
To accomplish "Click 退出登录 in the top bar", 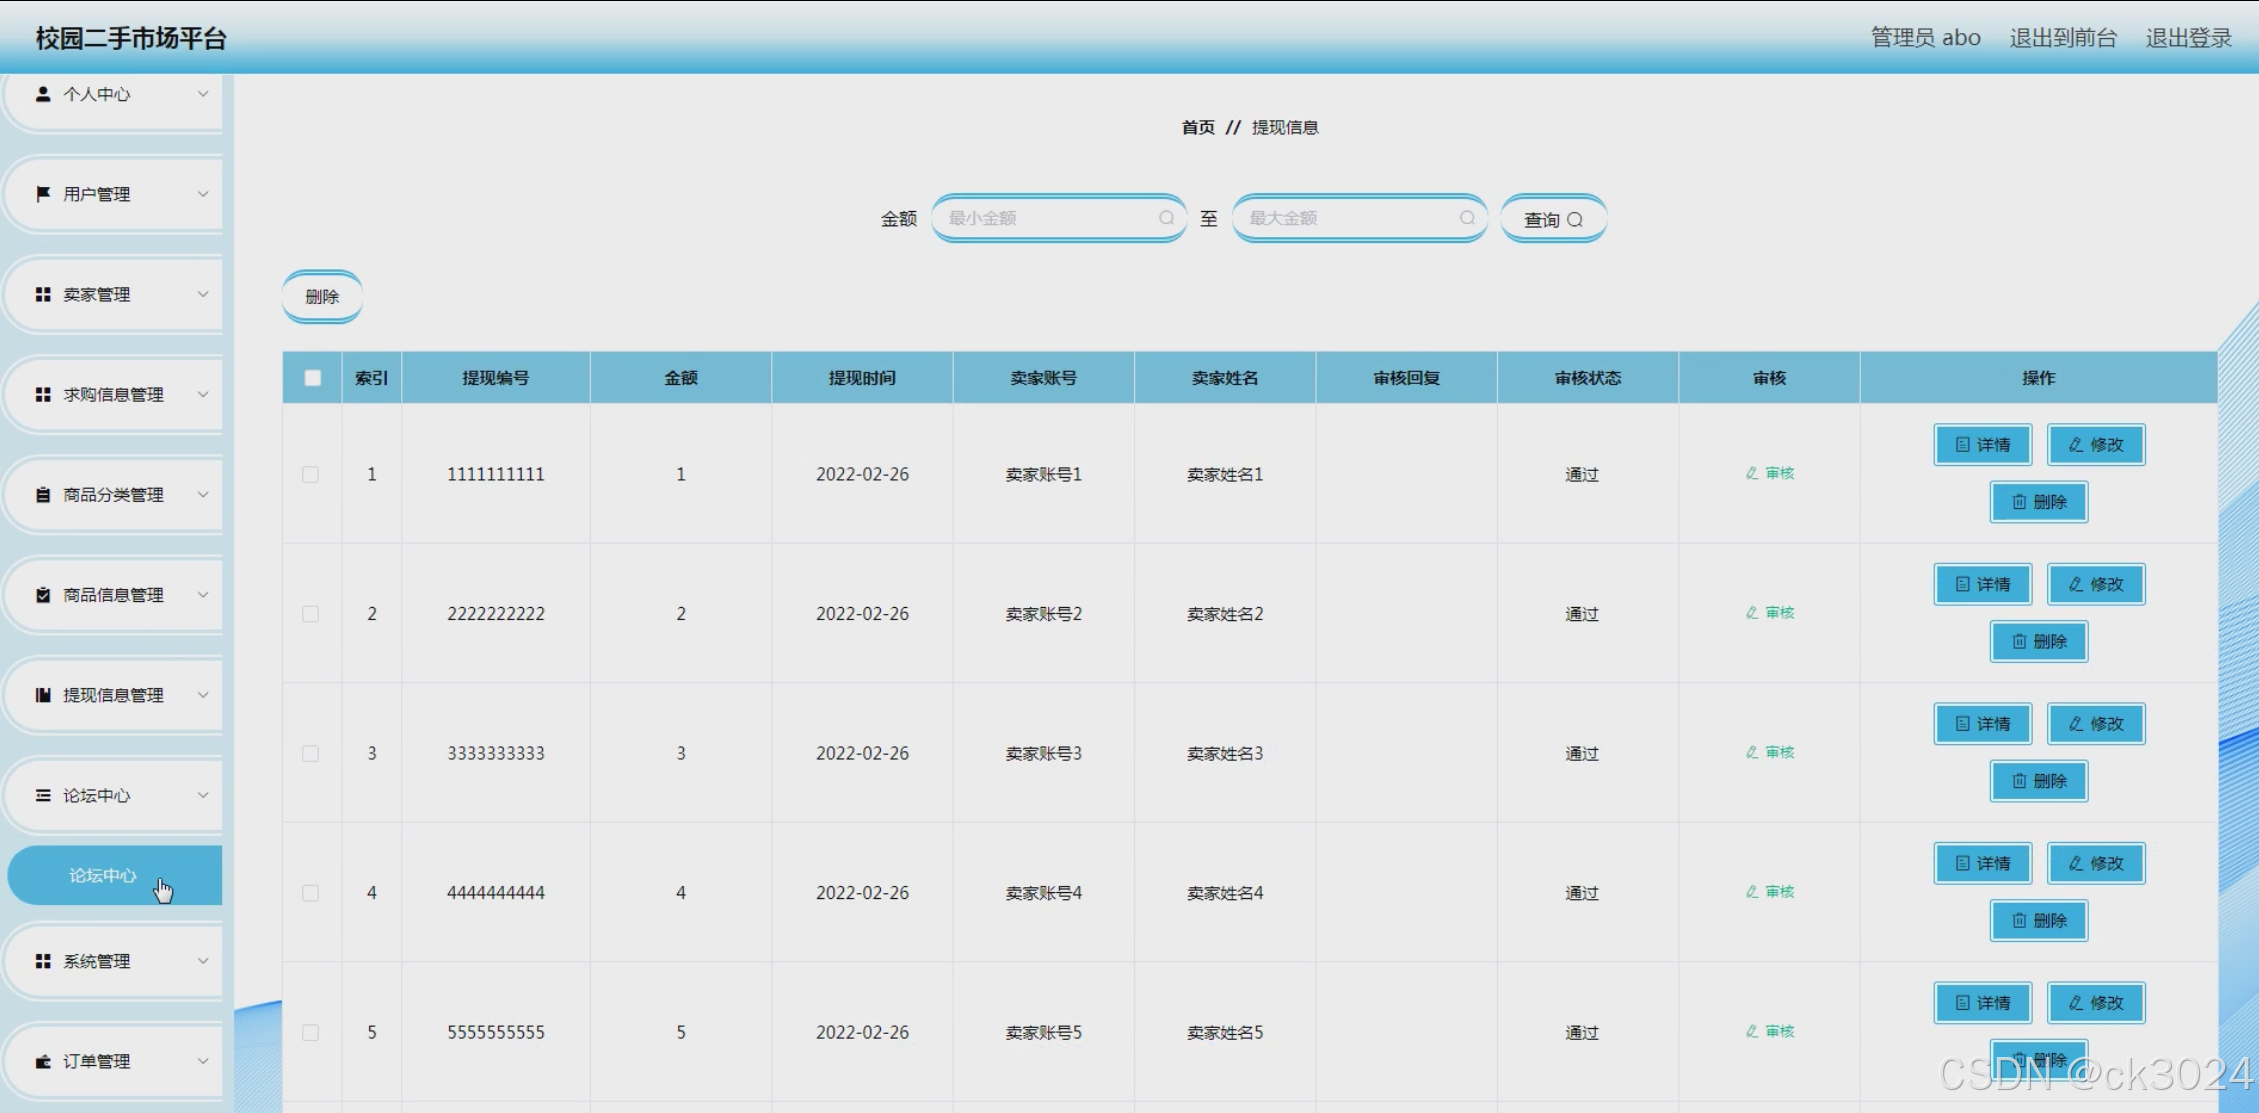I will 2188,38.
